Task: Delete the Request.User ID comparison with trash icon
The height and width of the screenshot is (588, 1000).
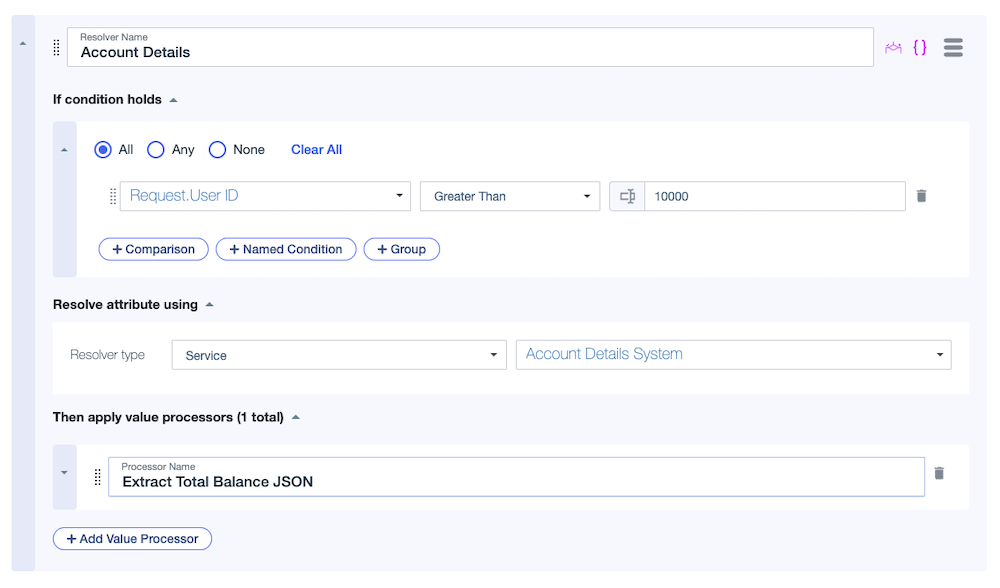Action: coord(921,196)
